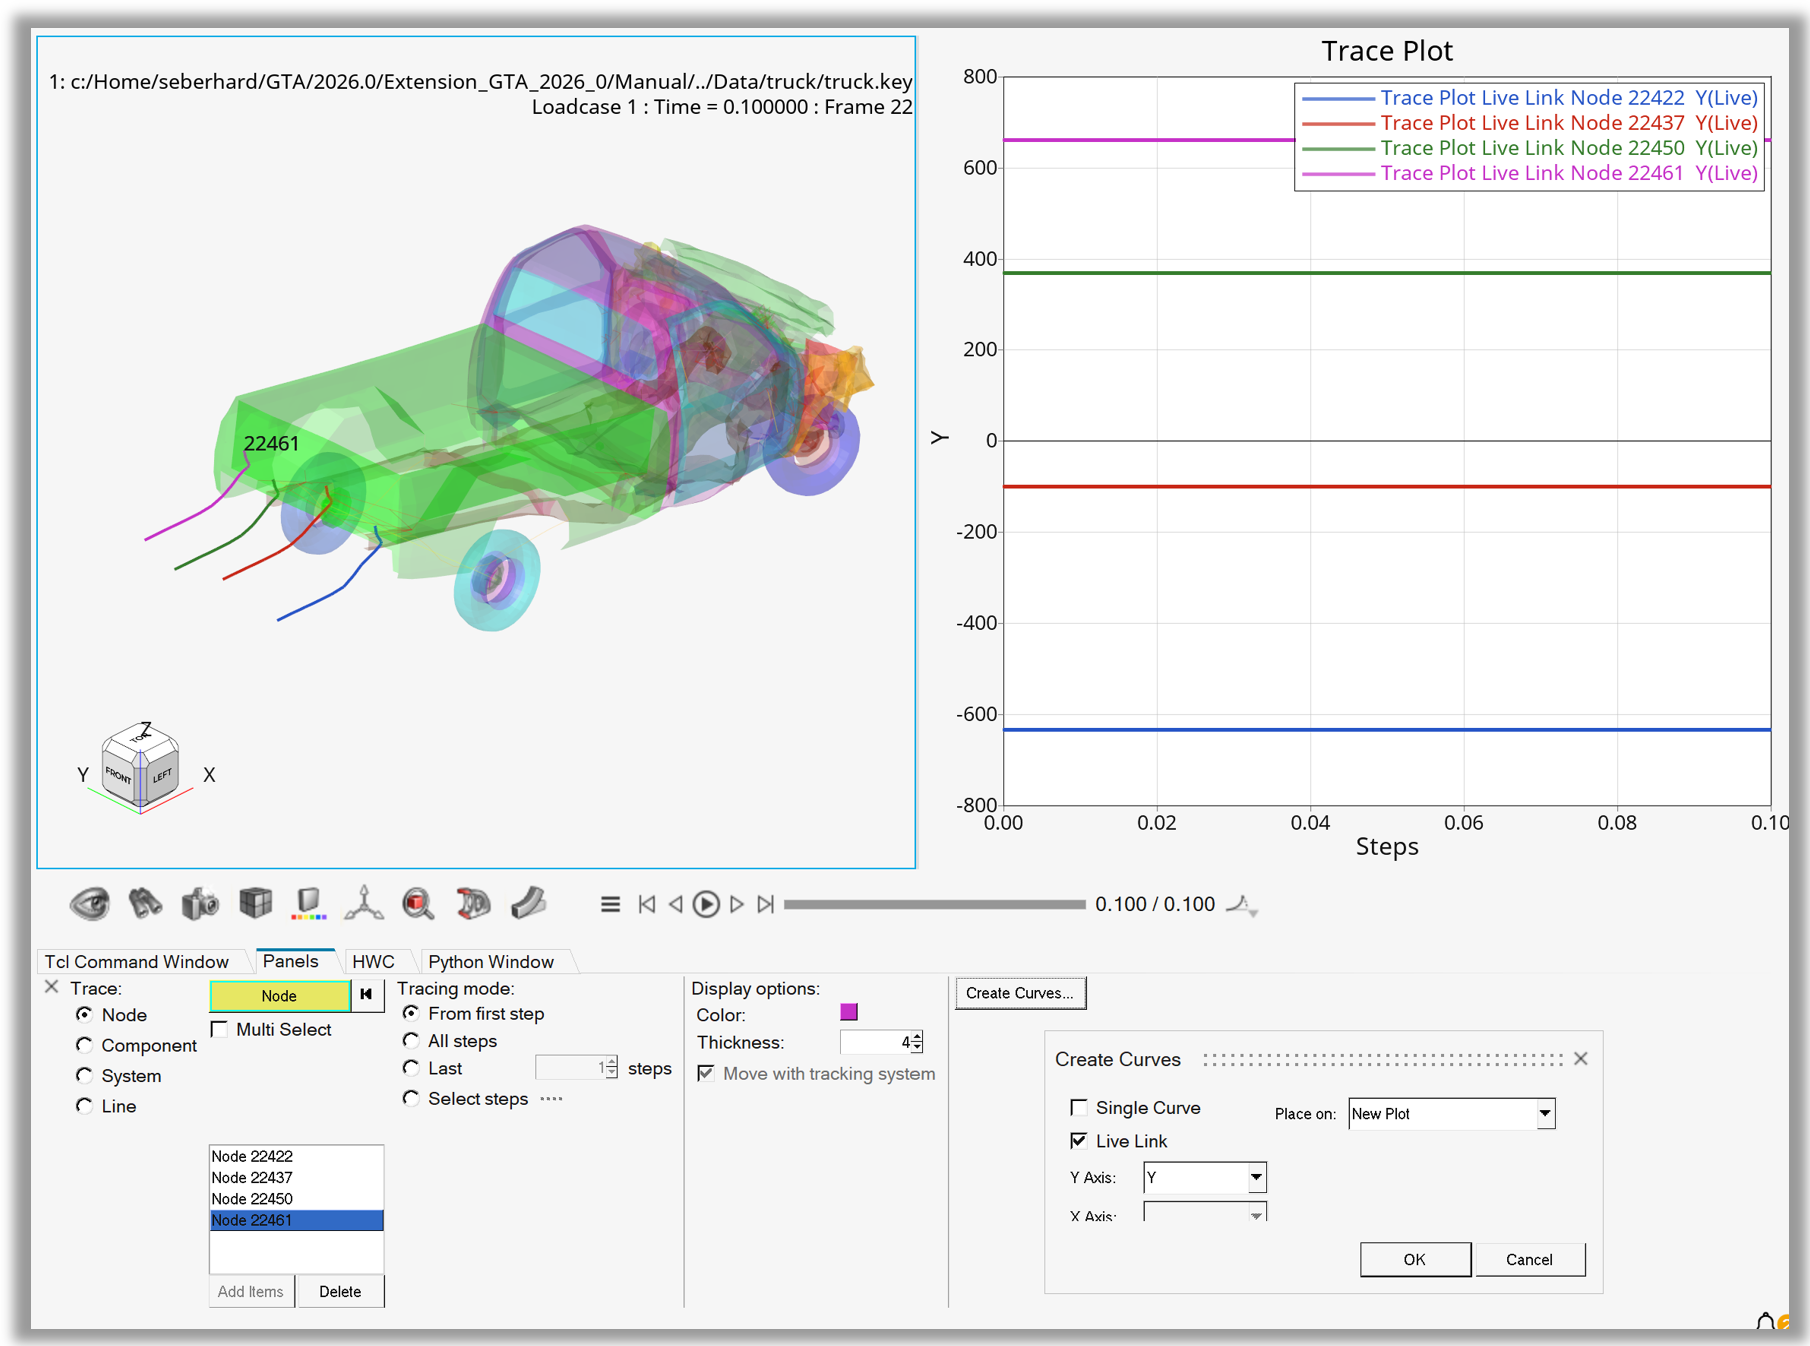This screenshot has width=1810, height=1346.
Task: Select Node 22450 in trace list
Action: point(296,1198)
